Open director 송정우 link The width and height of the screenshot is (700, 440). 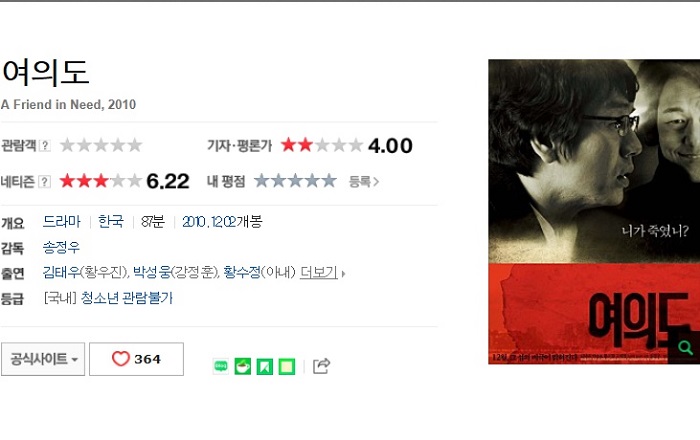click(61, 247)
